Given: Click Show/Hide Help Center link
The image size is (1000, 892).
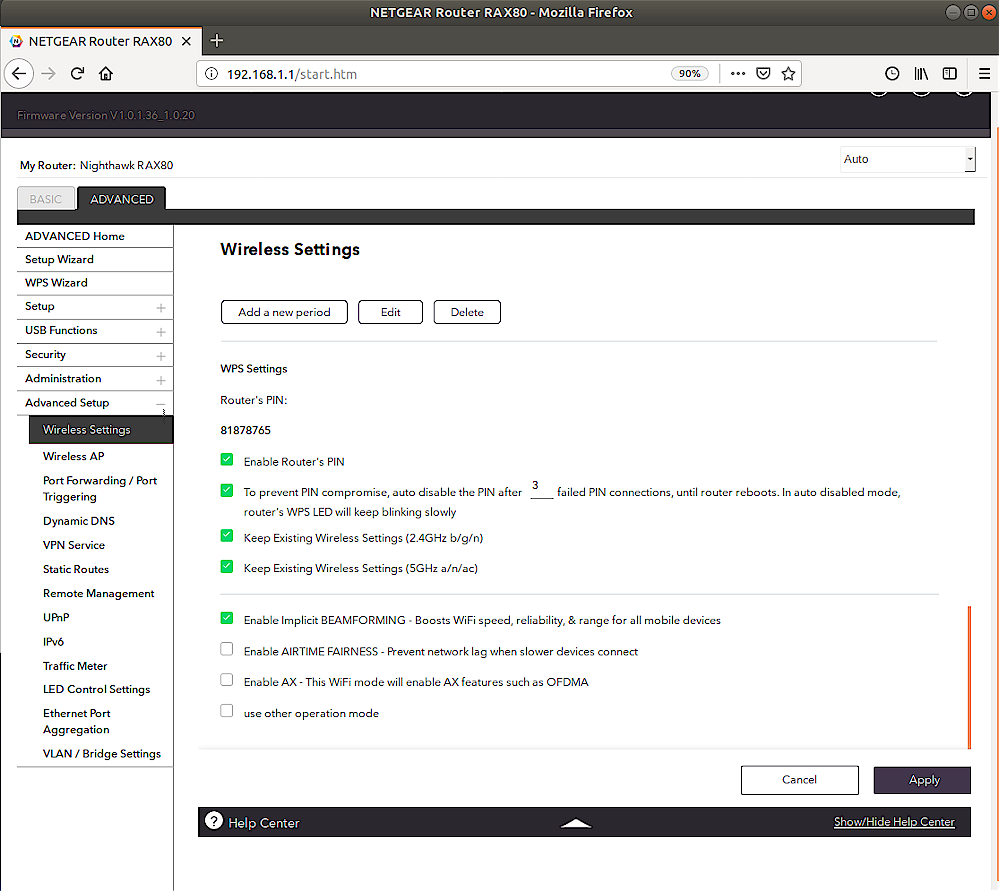Looking at the screenshot, I should (894, 823).
